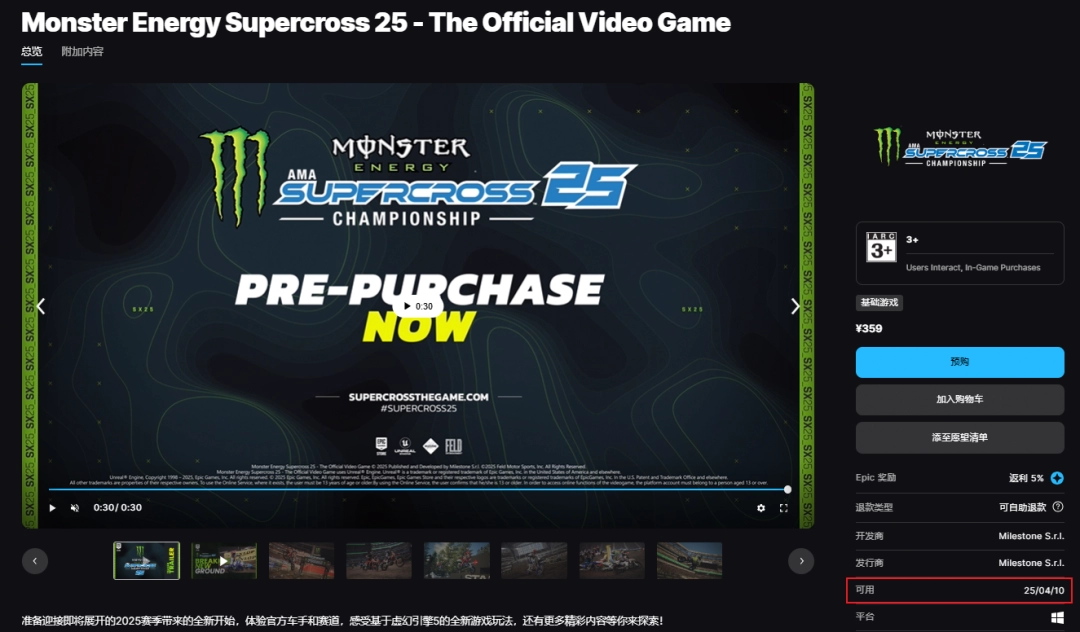Click the Epic Rewards blue badge icon

coord(1057,478)
